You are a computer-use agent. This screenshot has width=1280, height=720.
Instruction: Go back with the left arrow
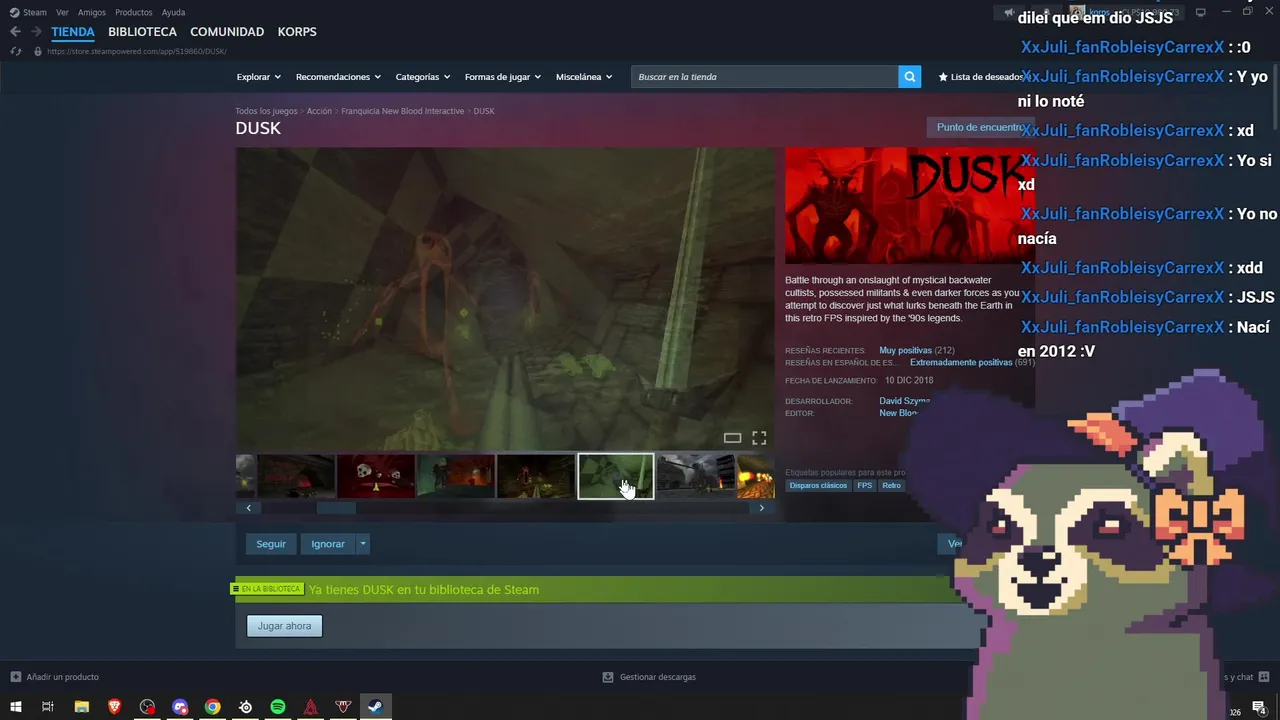tap(15, 32)
